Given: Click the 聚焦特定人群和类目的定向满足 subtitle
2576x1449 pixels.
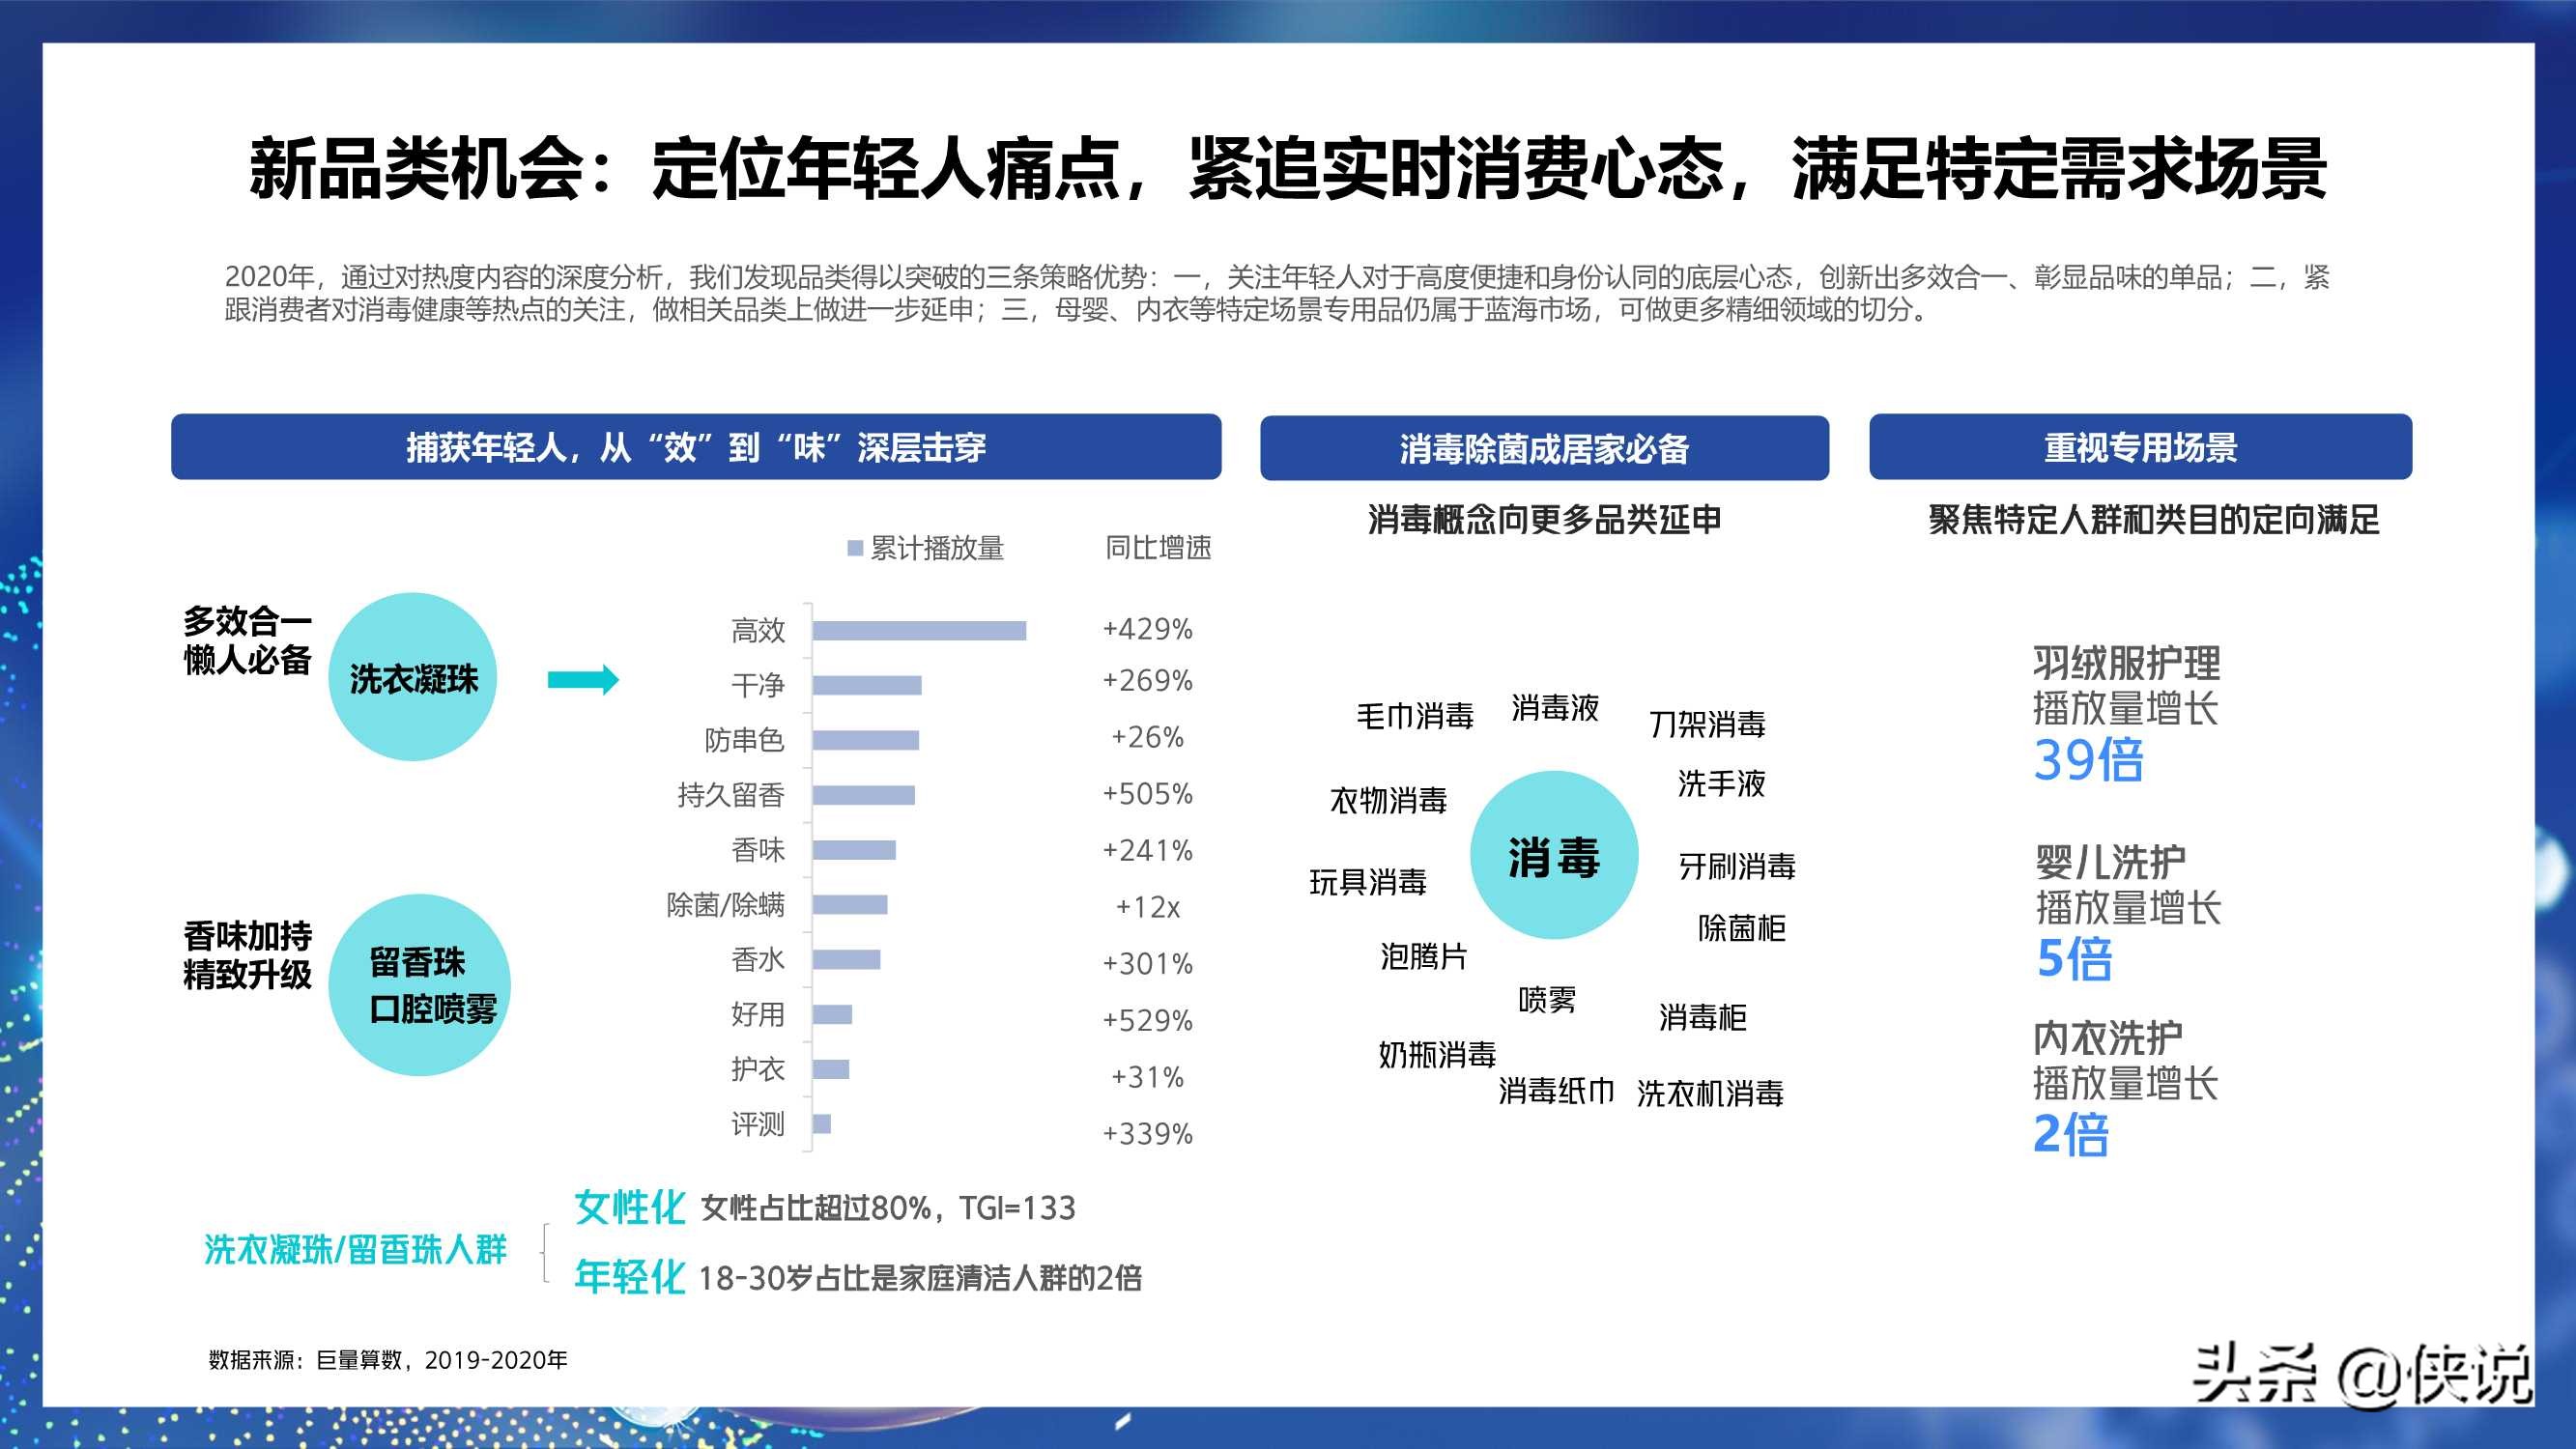Looking at the screenshot, I should pos(2154,519).
